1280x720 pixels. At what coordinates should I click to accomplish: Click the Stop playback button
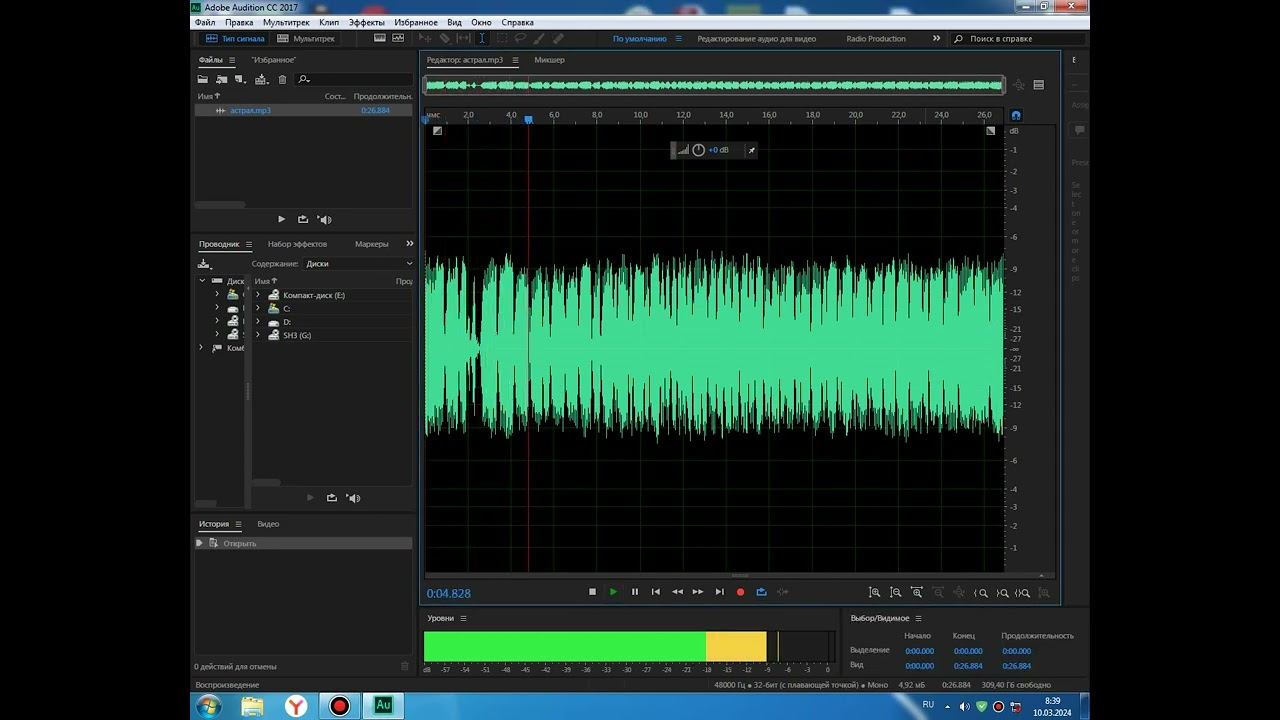592,592
